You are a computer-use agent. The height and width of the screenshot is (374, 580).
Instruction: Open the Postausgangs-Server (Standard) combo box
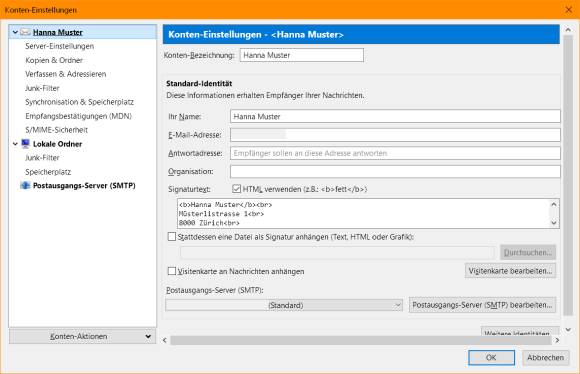tap(284, 305)
